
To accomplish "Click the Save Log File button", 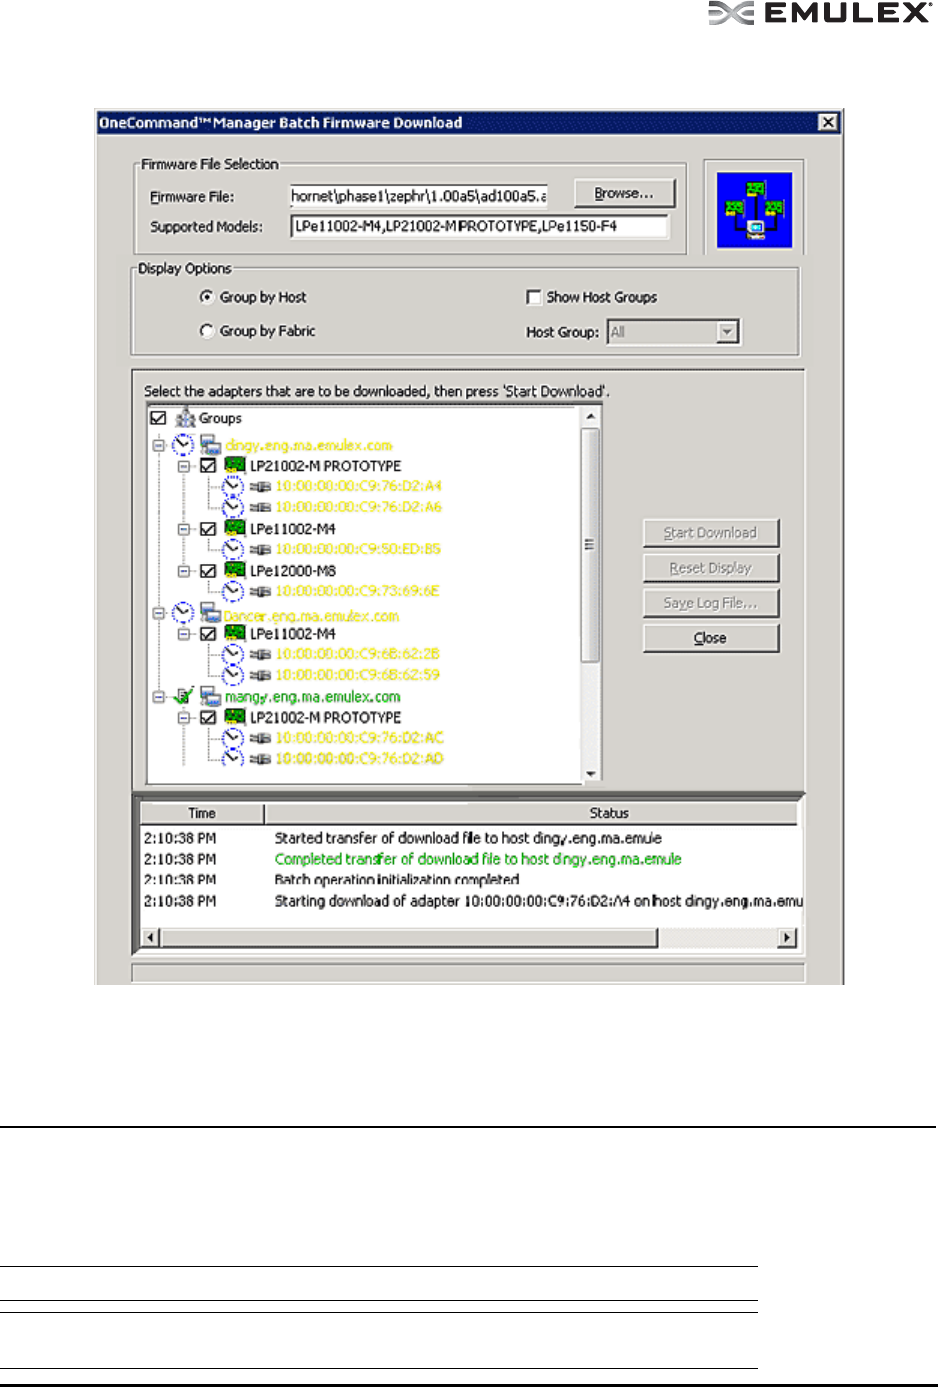I will pyautogui.click(x=710, y=603).
